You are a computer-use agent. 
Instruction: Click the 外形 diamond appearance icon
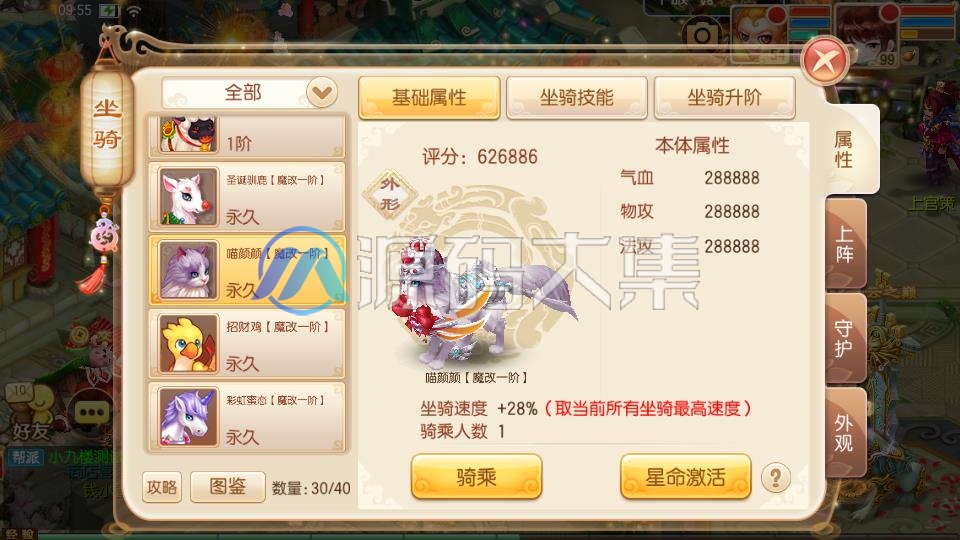point(389,194)
